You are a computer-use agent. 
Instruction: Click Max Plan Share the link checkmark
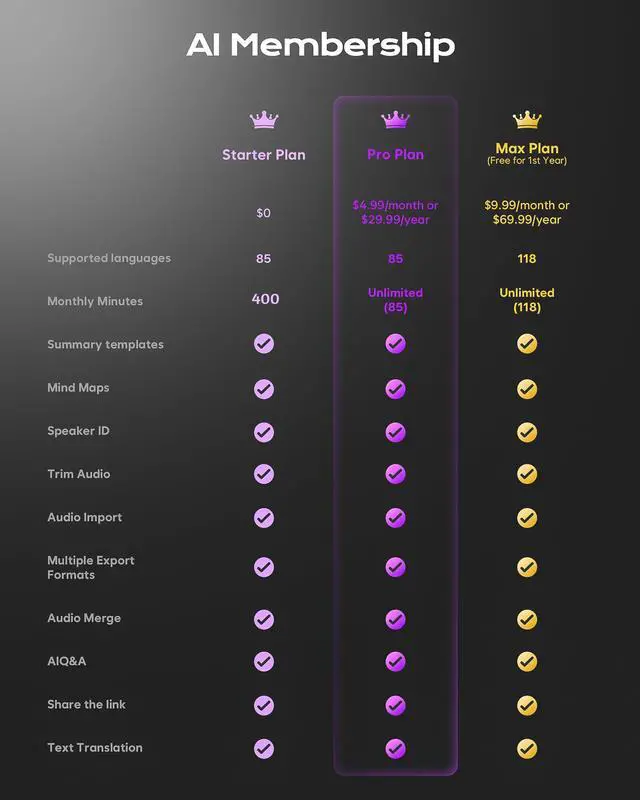[x=527, y=705]
